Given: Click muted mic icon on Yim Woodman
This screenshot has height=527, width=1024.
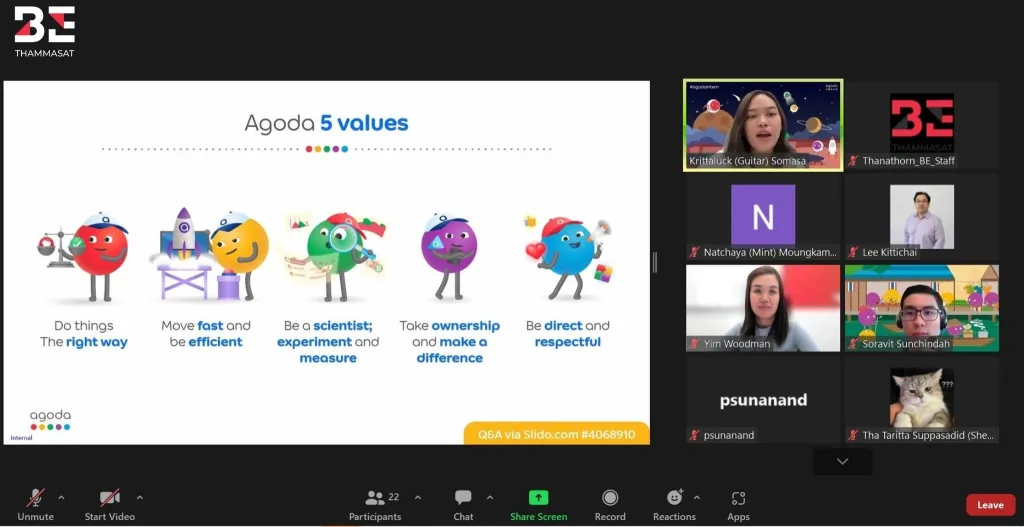Looking at the screenshot, I should click(x=694, y=343).
